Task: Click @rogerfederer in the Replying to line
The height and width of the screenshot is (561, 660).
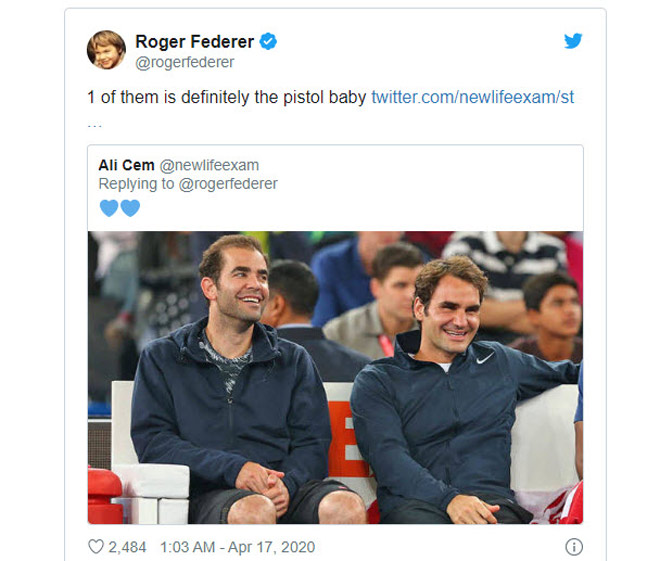Action: click(x=228, y=184)
